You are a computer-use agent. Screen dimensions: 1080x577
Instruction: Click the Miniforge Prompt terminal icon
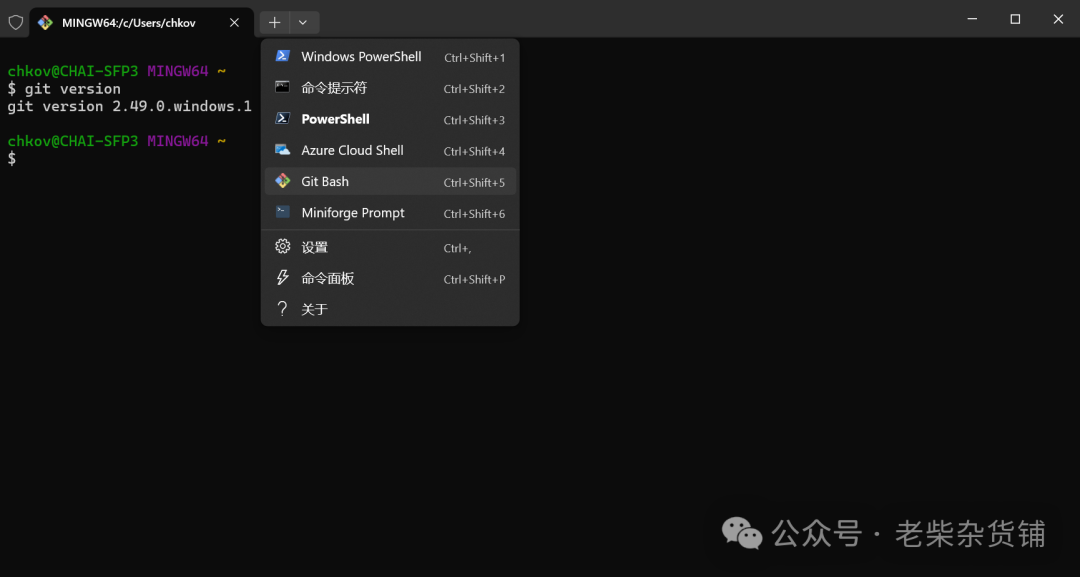(x=282, y=211)
